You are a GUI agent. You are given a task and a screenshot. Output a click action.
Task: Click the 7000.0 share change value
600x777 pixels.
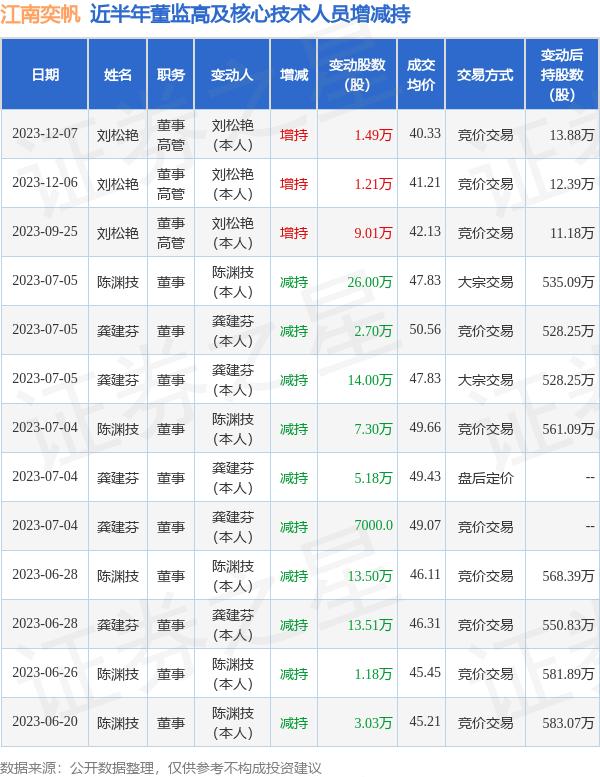[x=374, y=525]
